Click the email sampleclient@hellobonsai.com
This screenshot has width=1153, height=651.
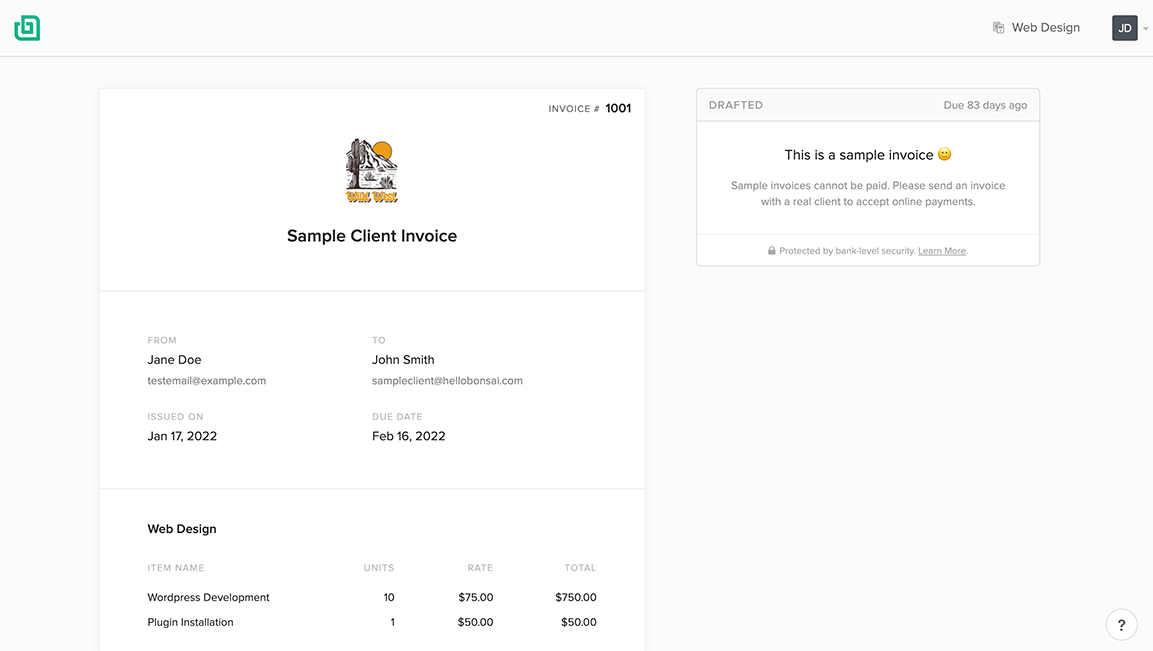tap(447, 381)
